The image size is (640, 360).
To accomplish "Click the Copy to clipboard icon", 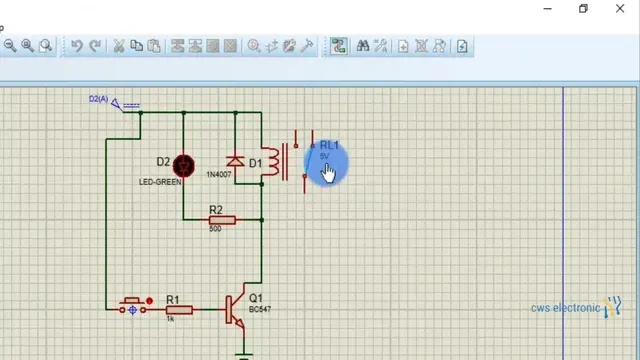I will (136, 46).
